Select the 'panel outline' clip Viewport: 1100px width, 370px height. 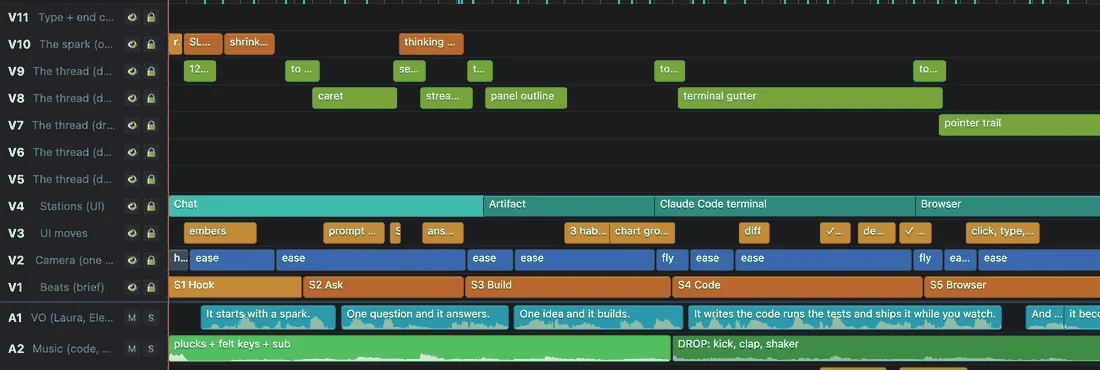pyautogui.click(x=526, y=98)
